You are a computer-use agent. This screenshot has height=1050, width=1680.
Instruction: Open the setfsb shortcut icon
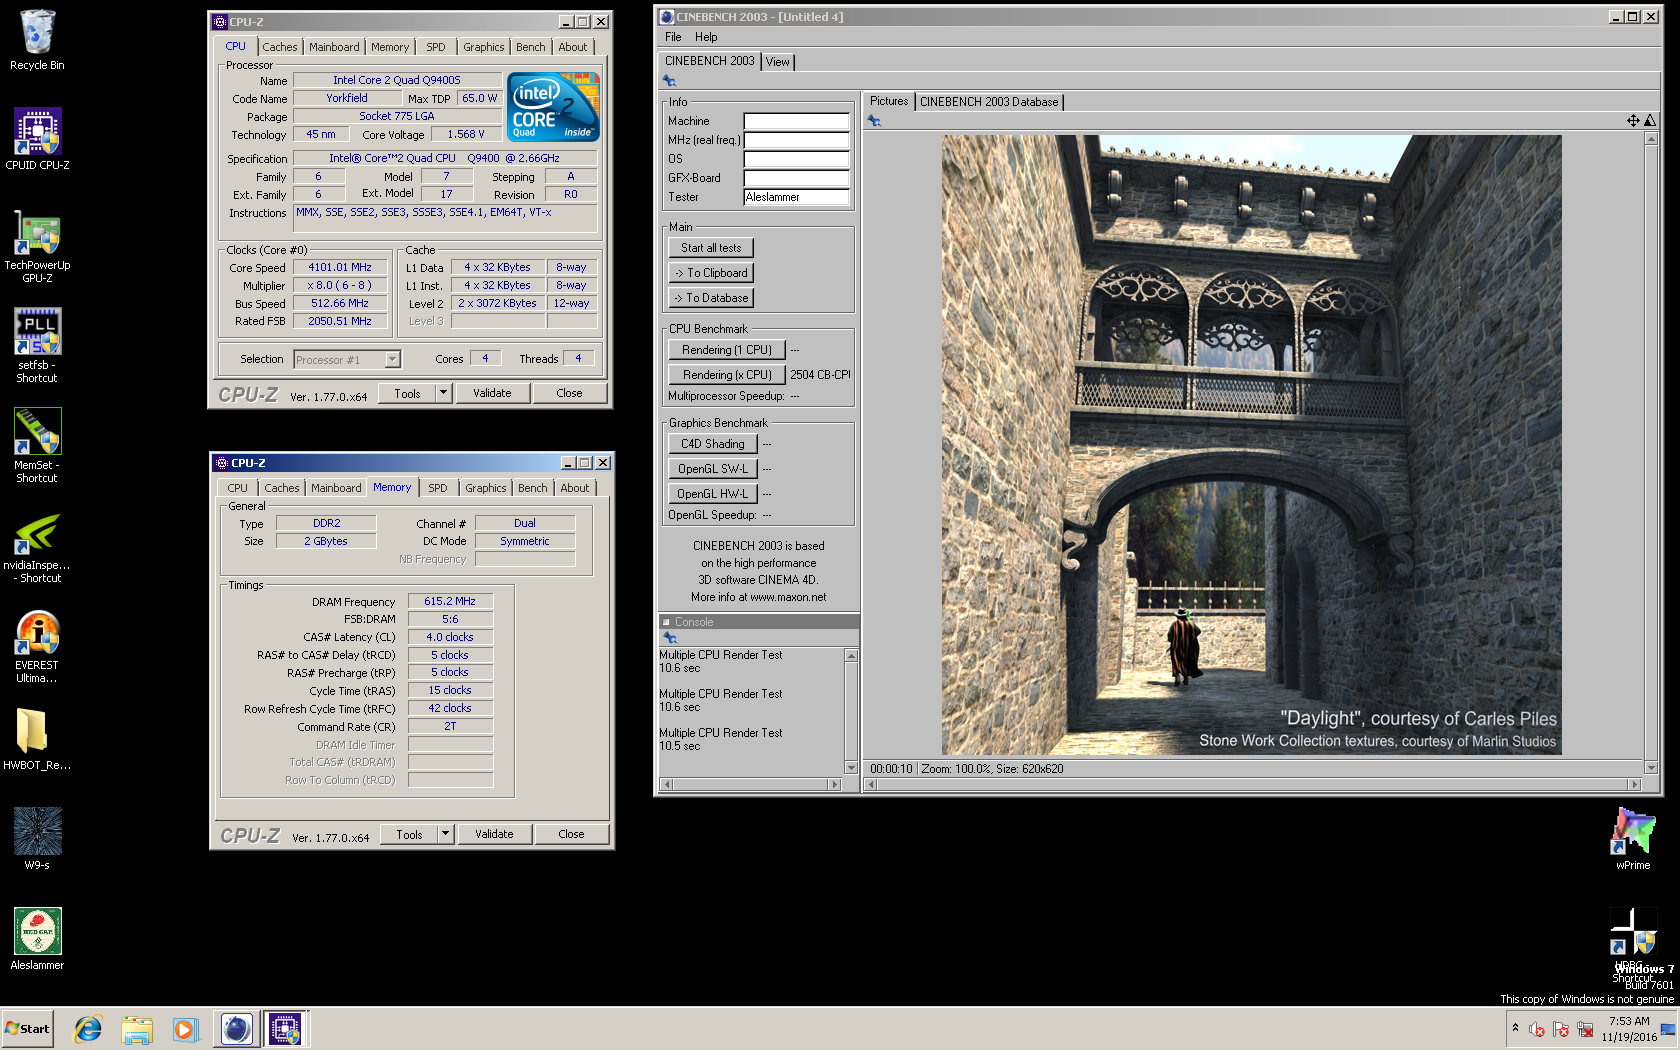point(37,345)
